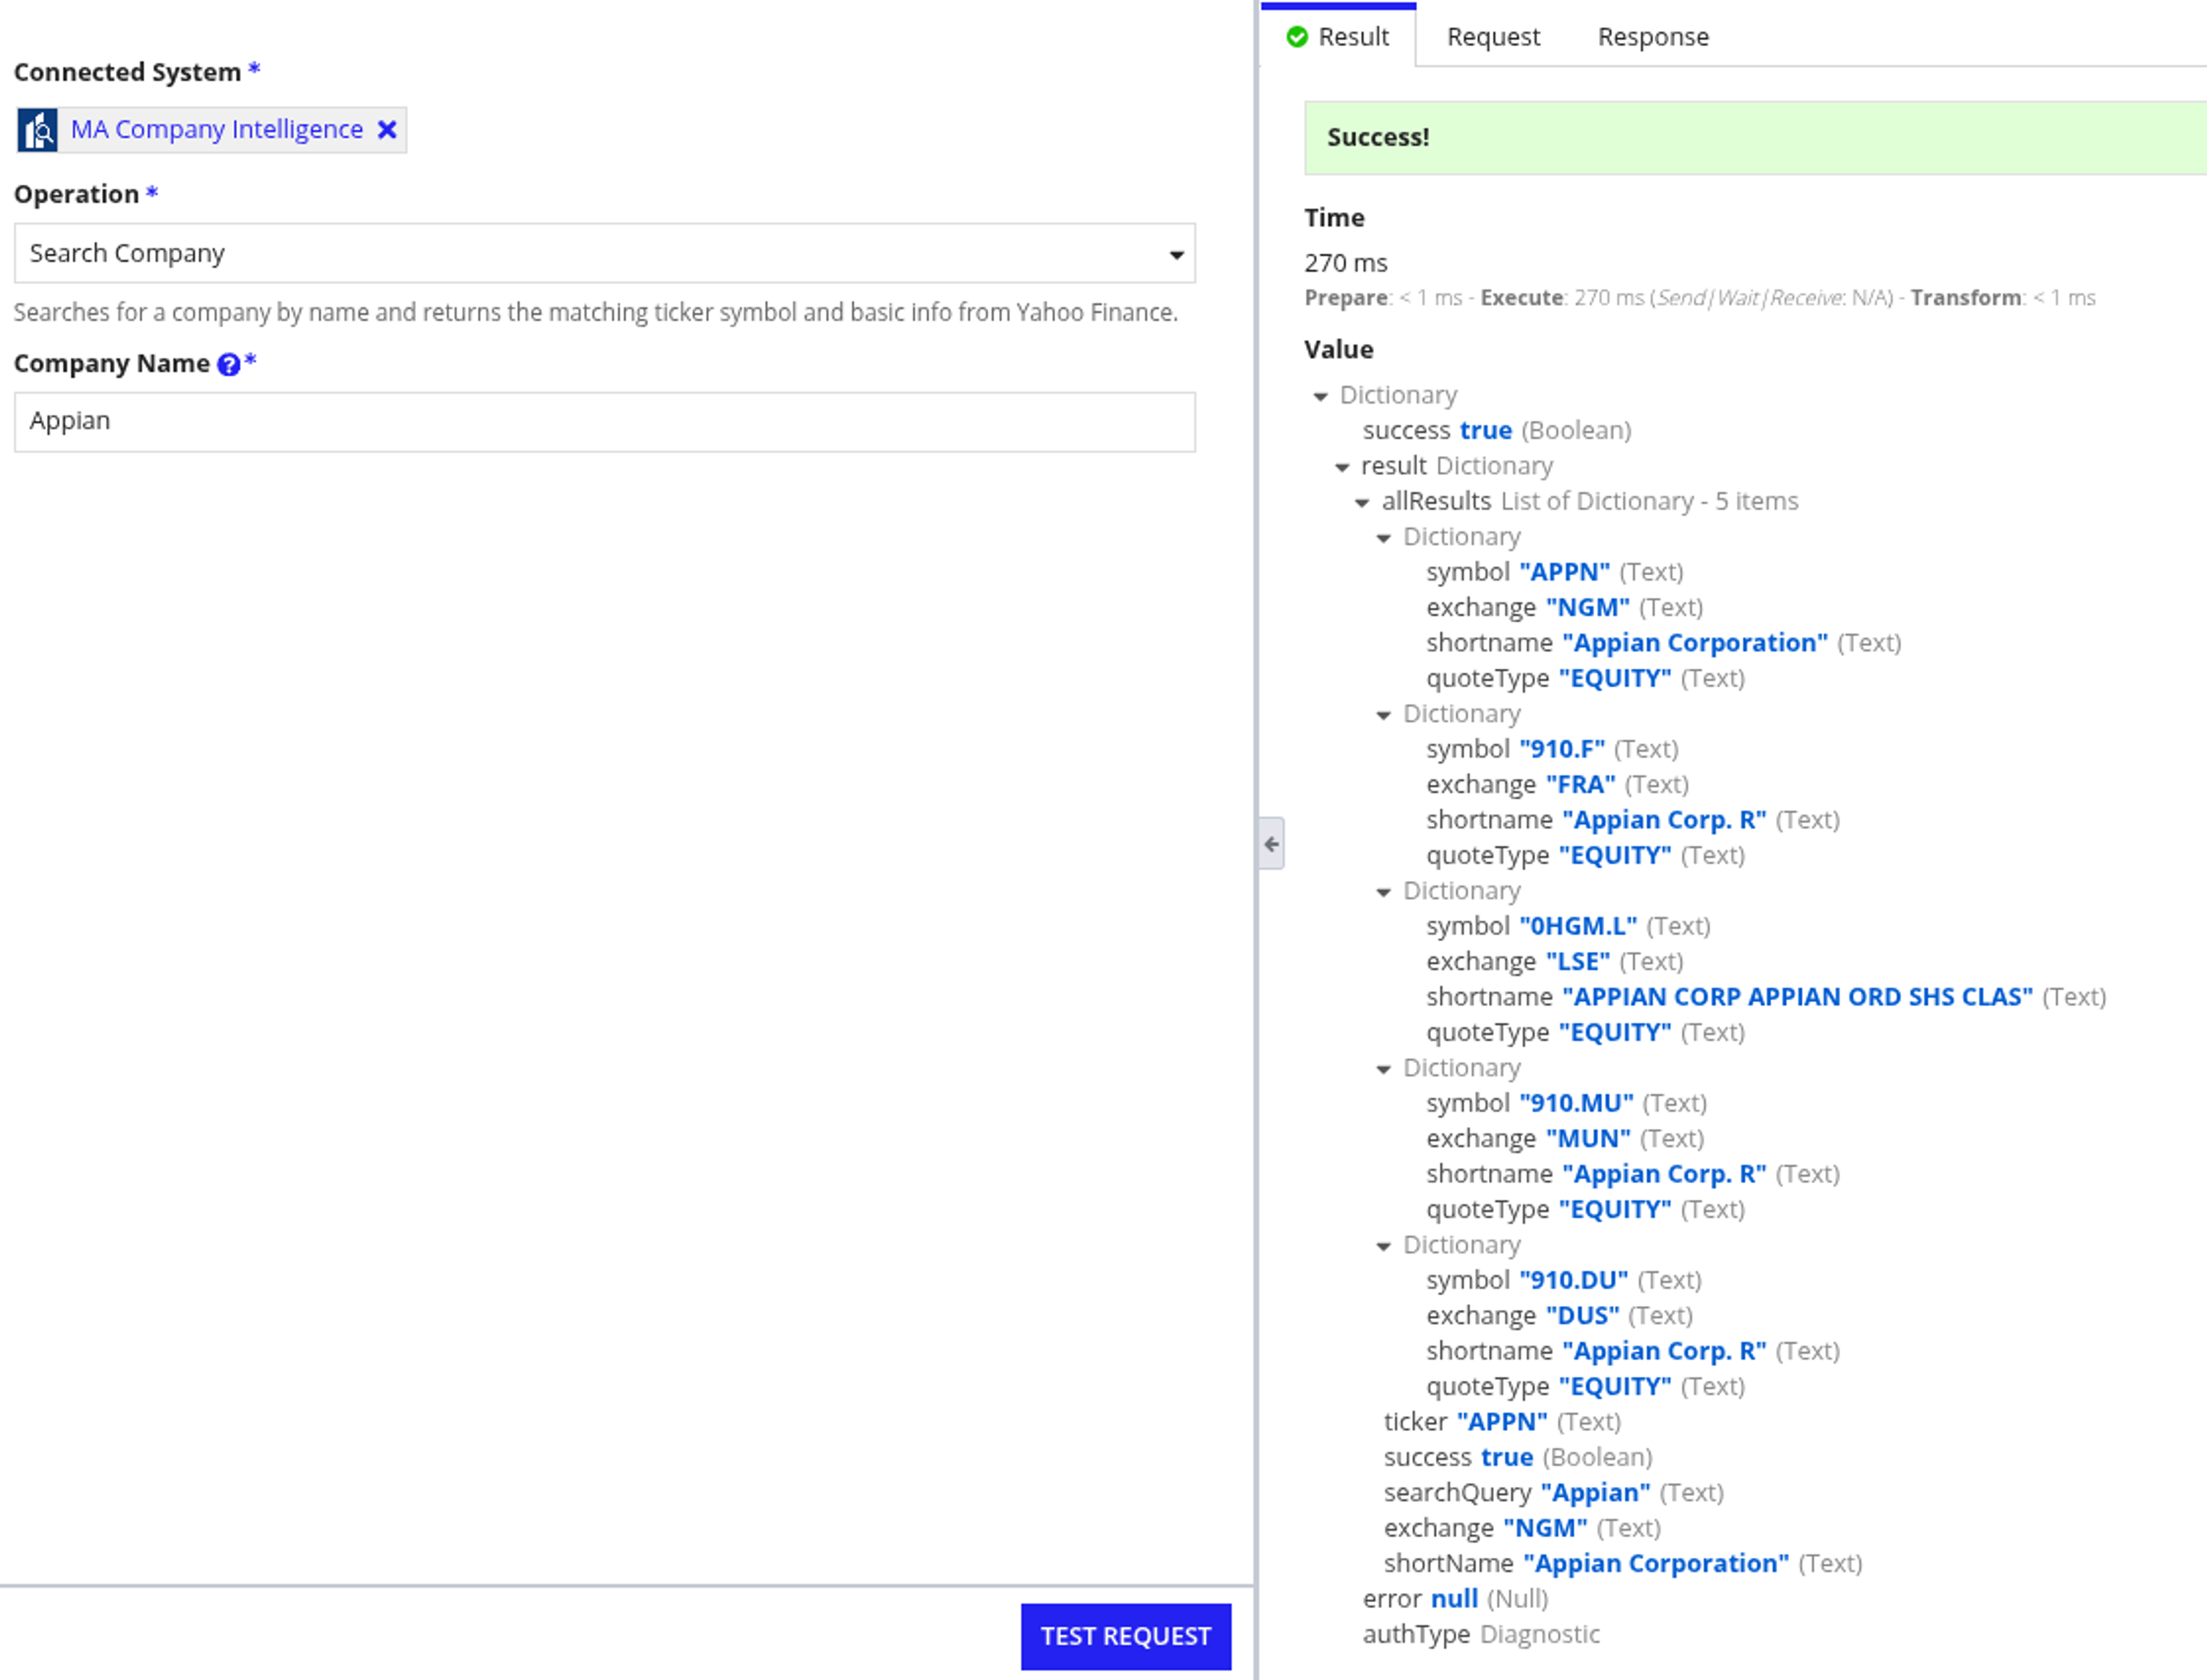The width and height of the screenshot is (2207, 1680).
Task: Click the symbol "910.DU" value
Action: tap(1573, 1280)
